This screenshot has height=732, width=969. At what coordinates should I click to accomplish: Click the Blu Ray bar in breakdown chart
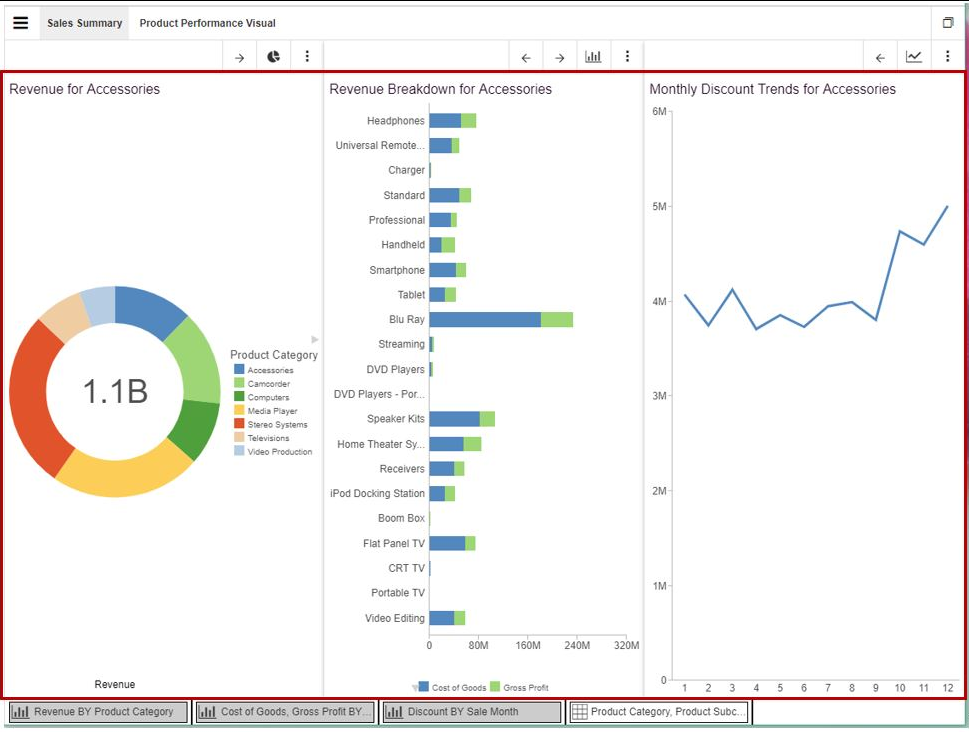click(x=501, y=320)
